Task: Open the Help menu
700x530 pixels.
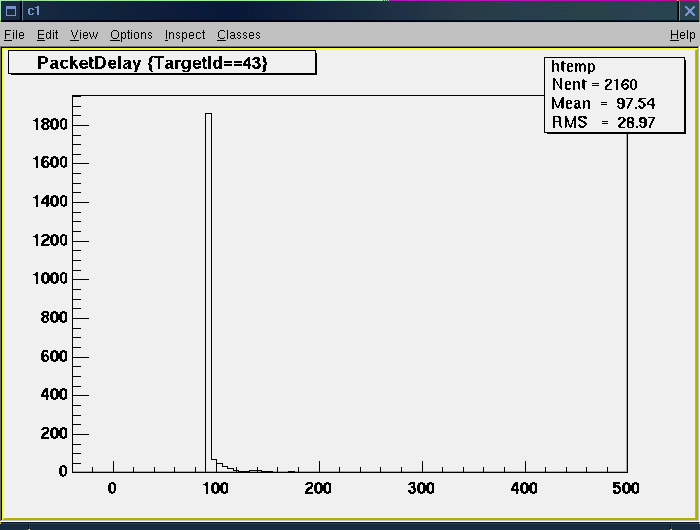Action: click(683, 35)
